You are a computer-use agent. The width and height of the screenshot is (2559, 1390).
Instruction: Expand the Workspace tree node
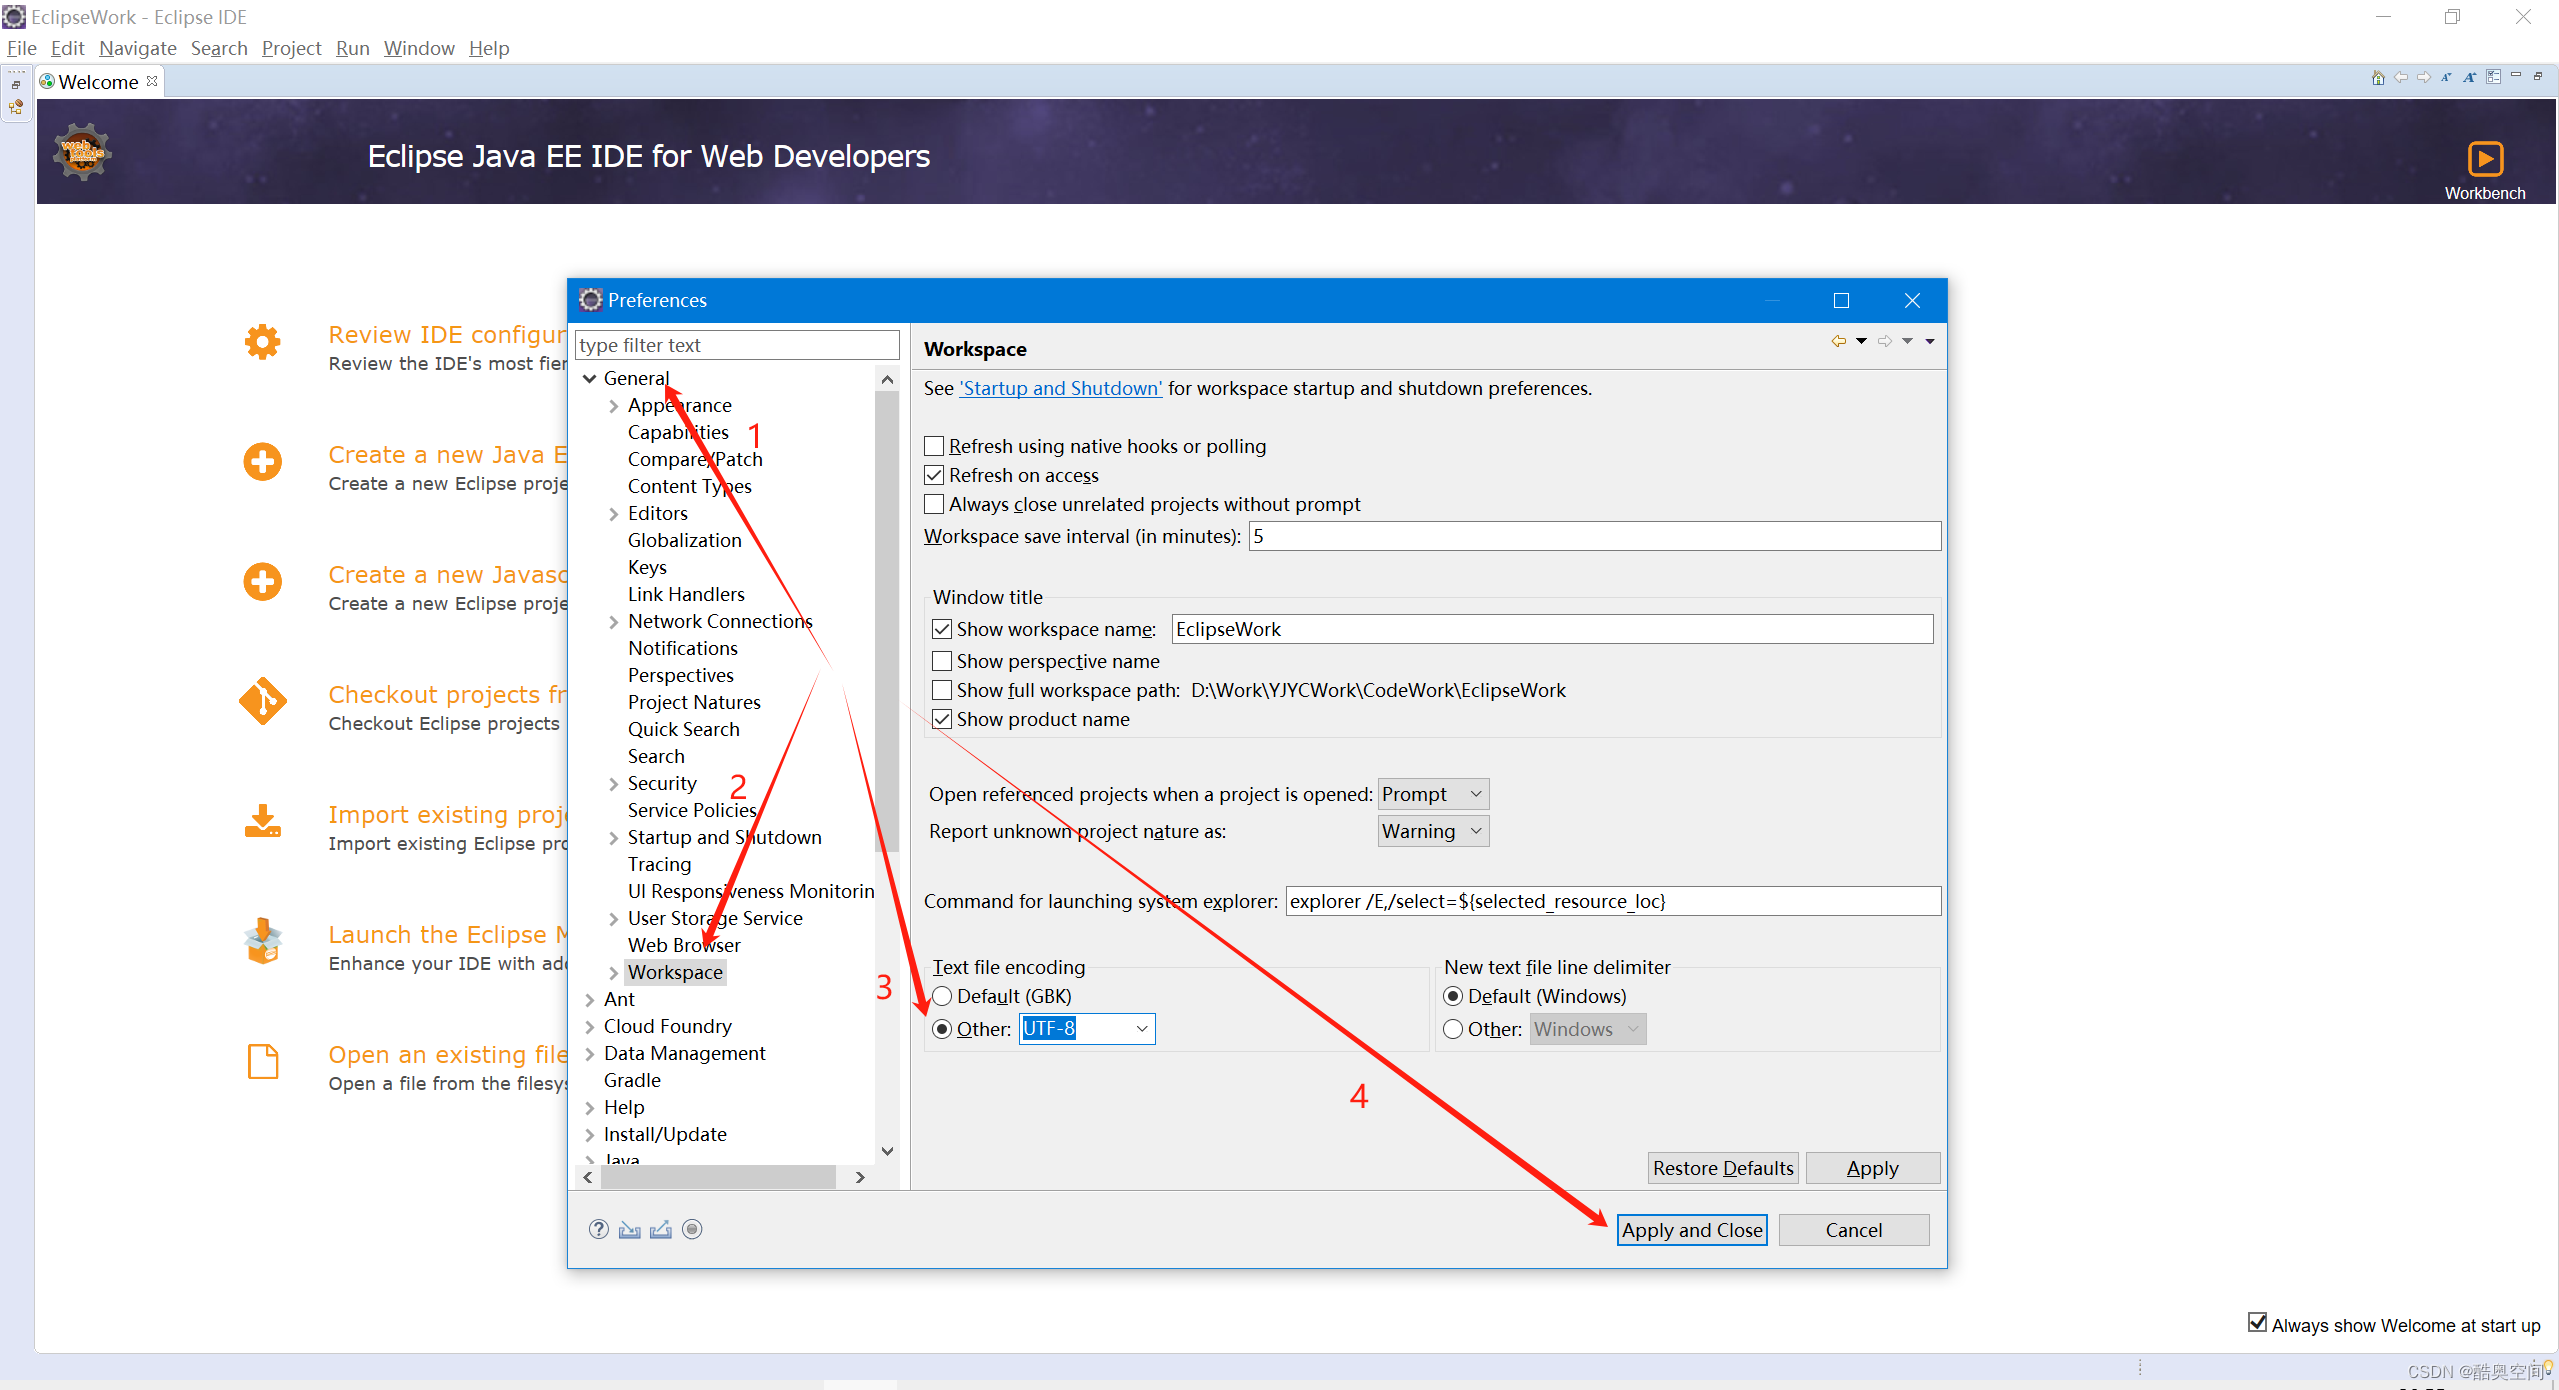pos(614,973)
